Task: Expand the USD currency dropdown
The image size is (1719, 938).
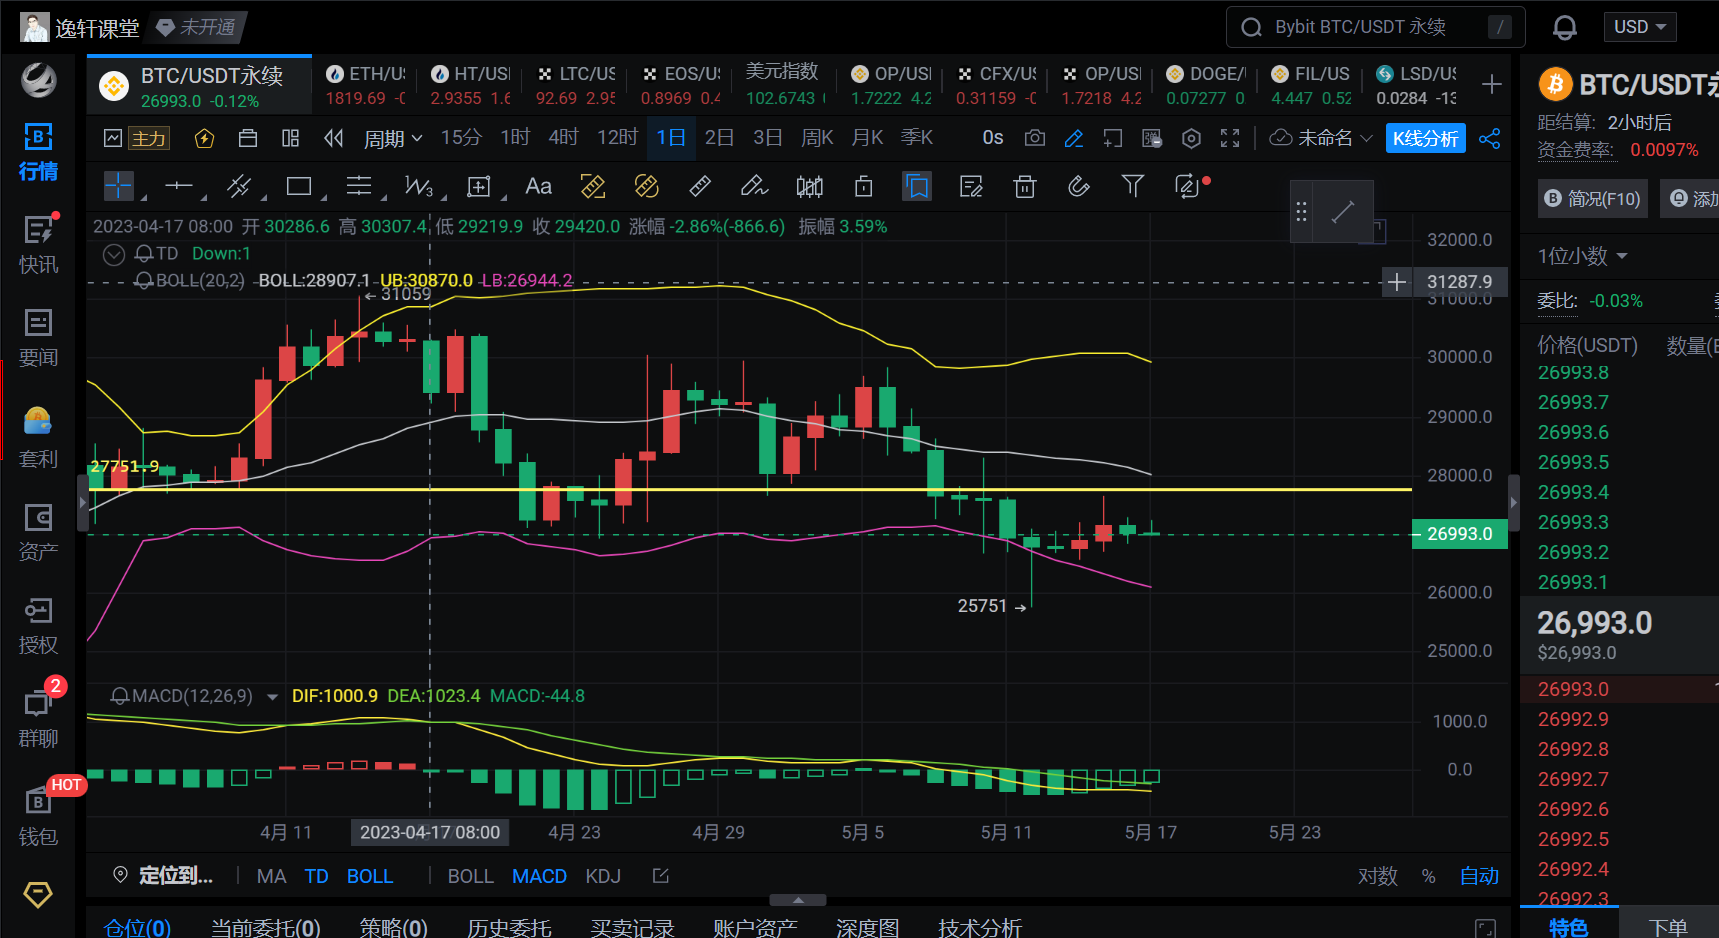Action: (x=1640, y=27)
